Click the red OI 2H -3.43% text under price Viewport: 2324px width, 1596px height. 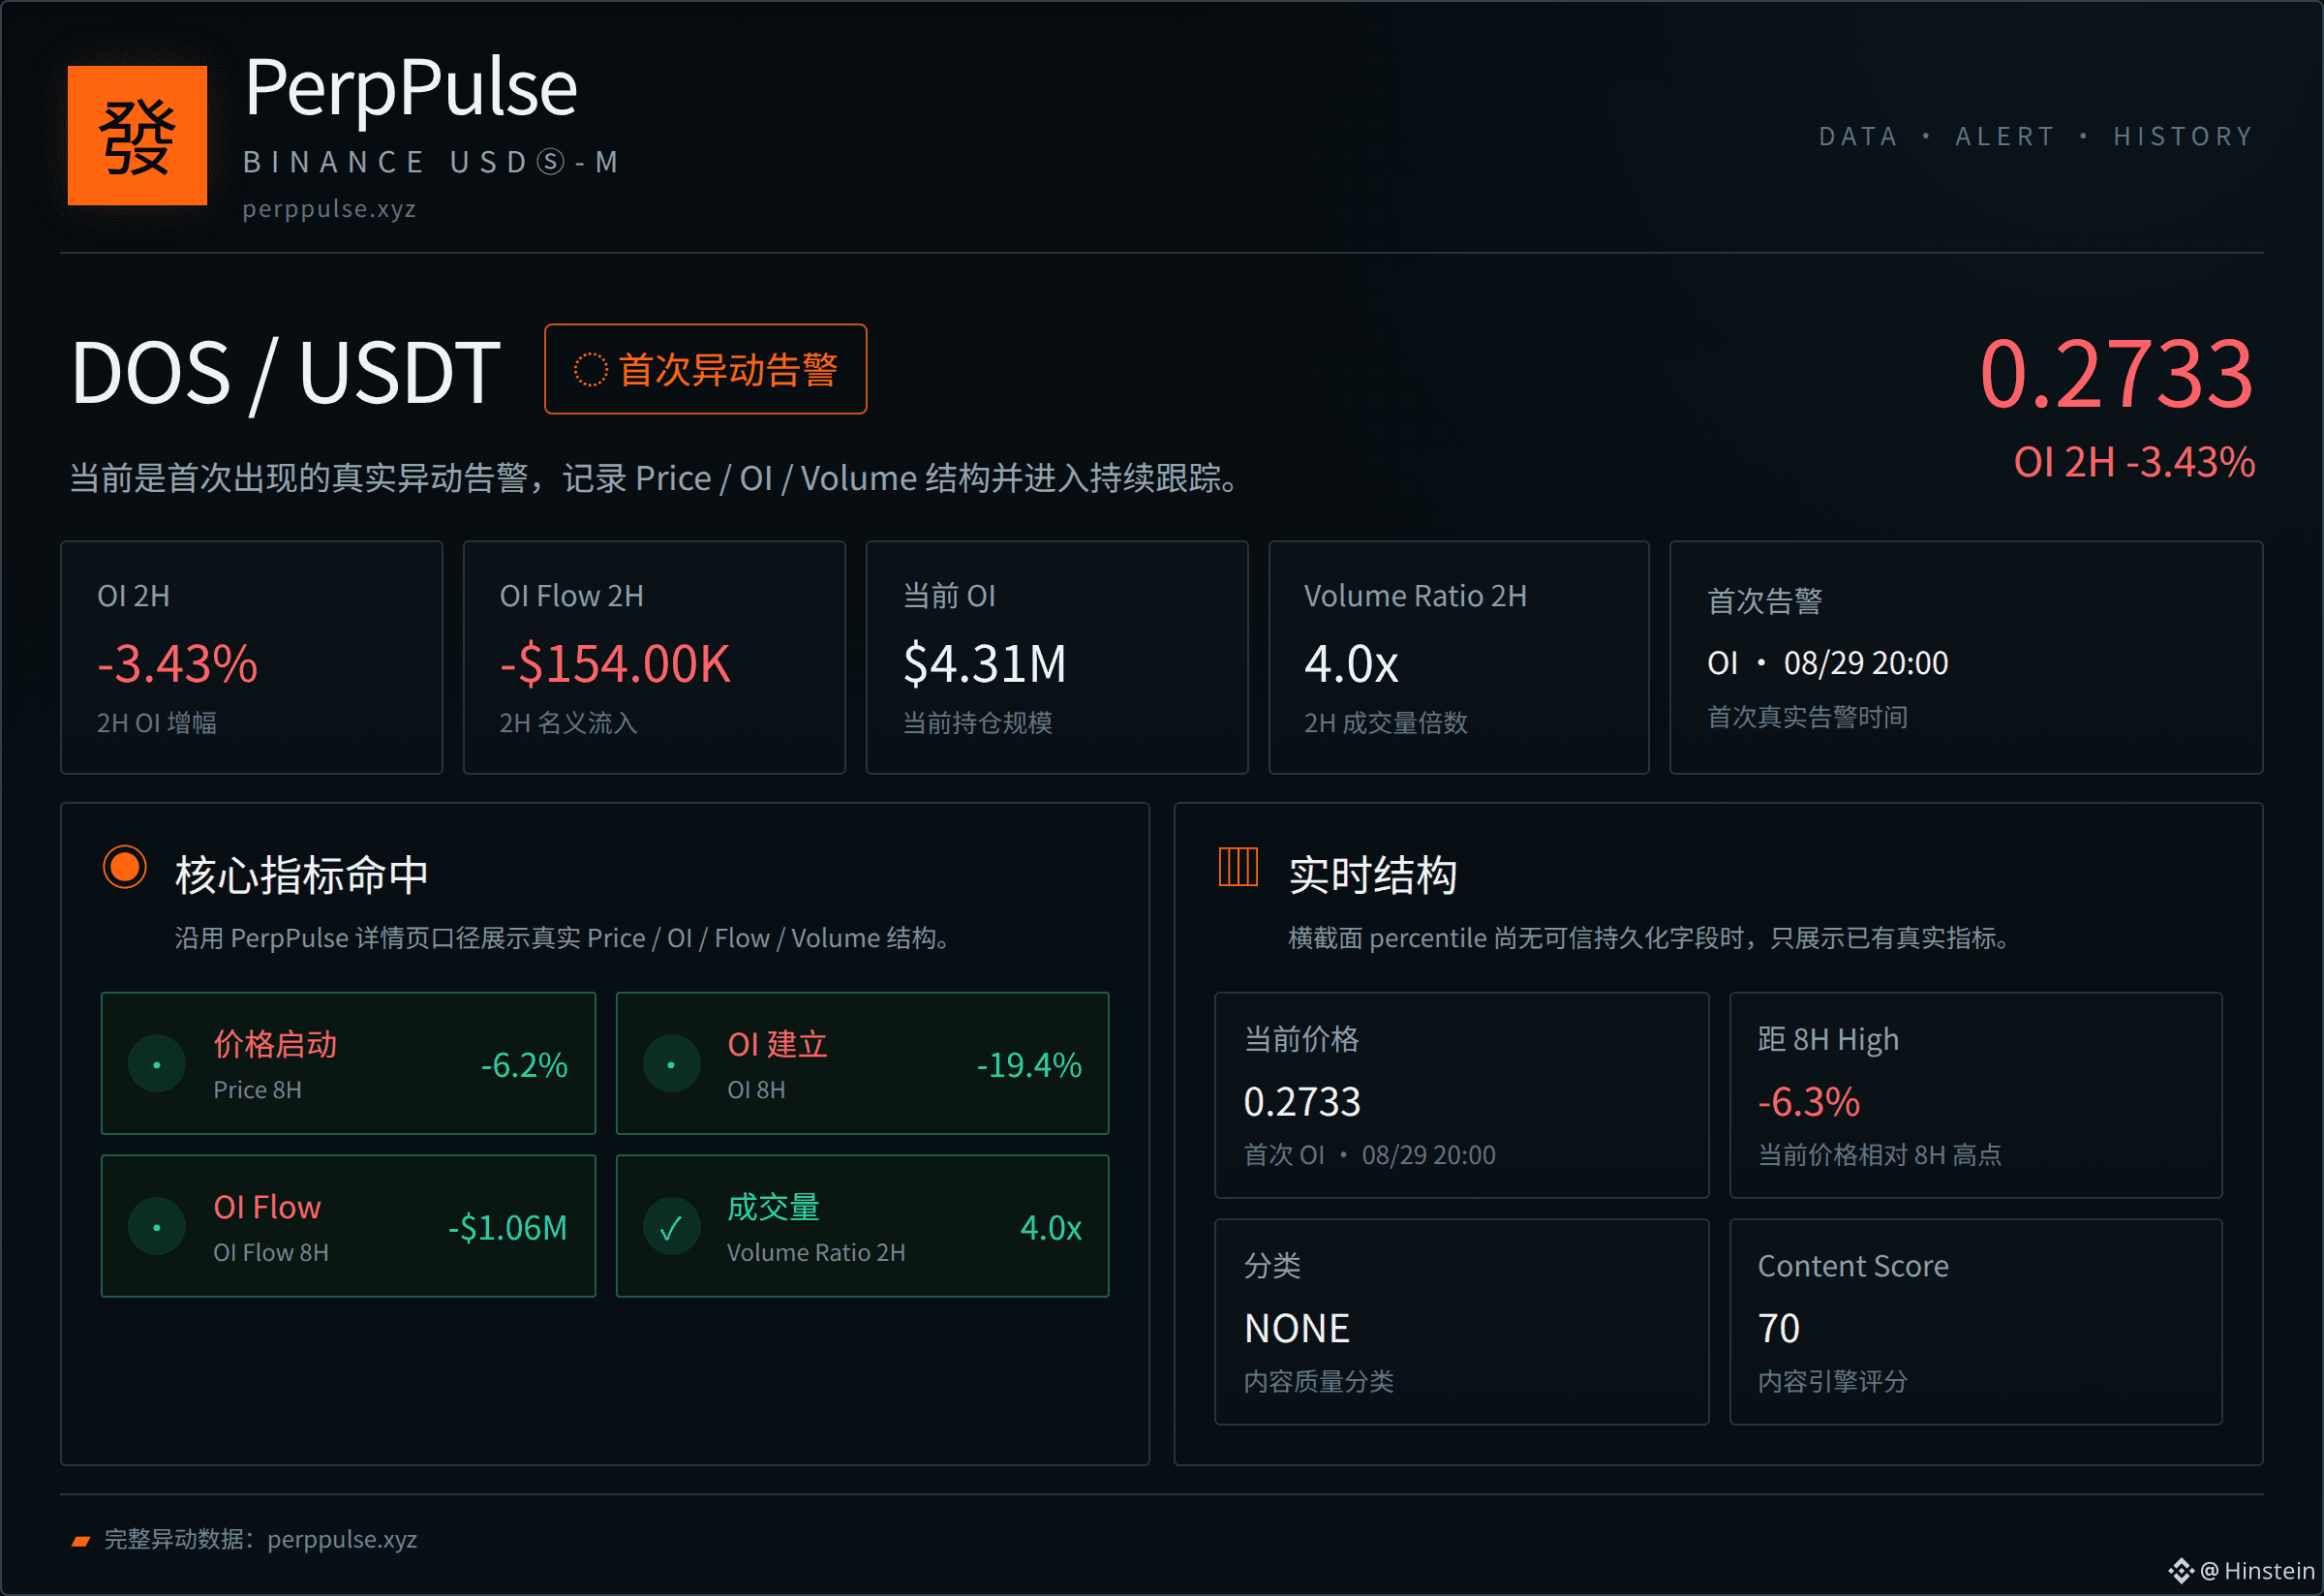[2134, 462]
